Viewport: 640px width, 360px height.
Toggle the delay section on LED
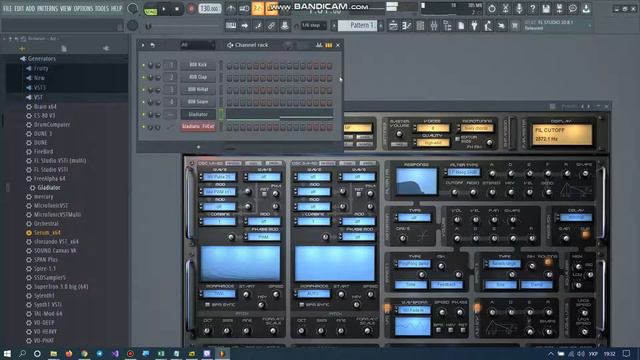coord(586,234)
